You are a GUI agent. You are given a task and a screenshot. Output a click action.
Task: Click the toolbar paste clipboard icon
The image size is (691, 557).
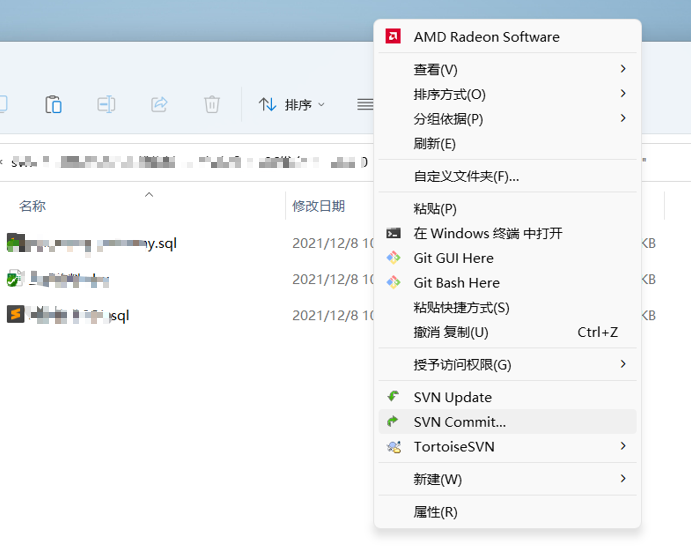(x=54, y=104)
